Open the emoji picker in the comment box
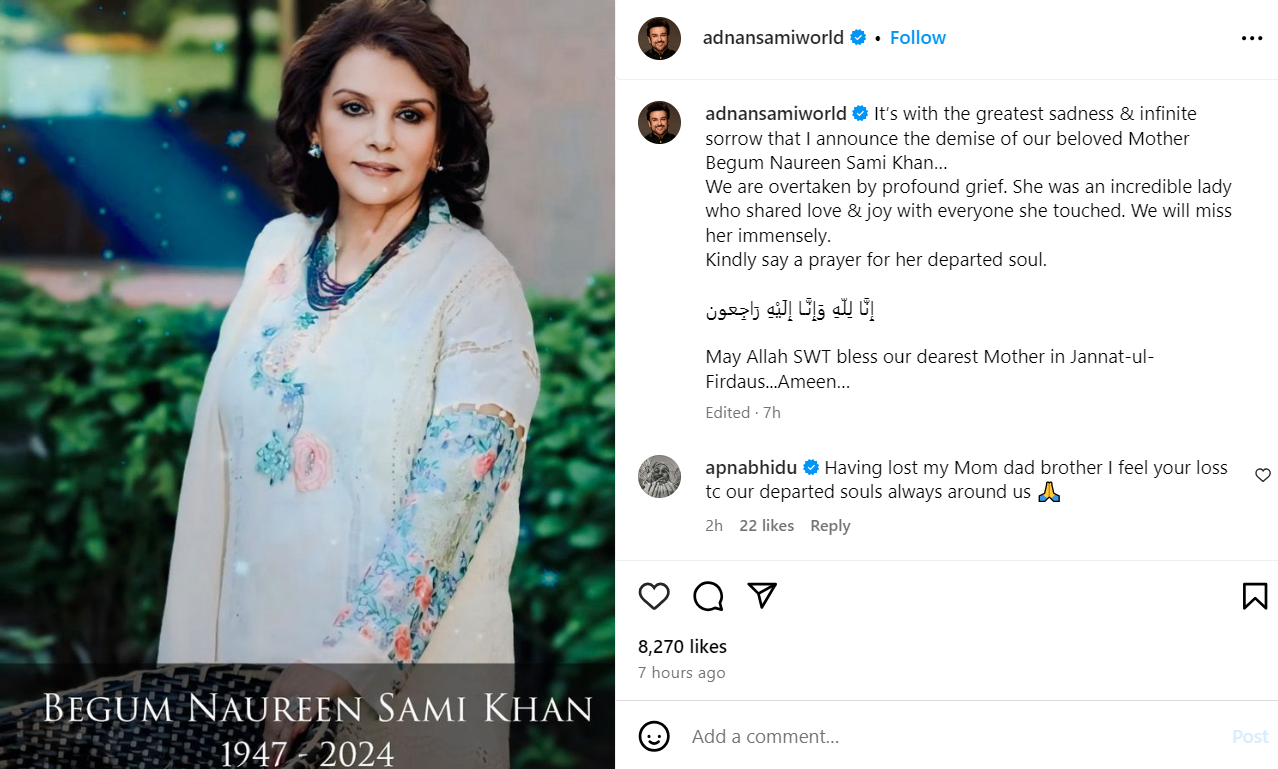Viewport: 1278px width, 769px height. (x=654, y=736)
